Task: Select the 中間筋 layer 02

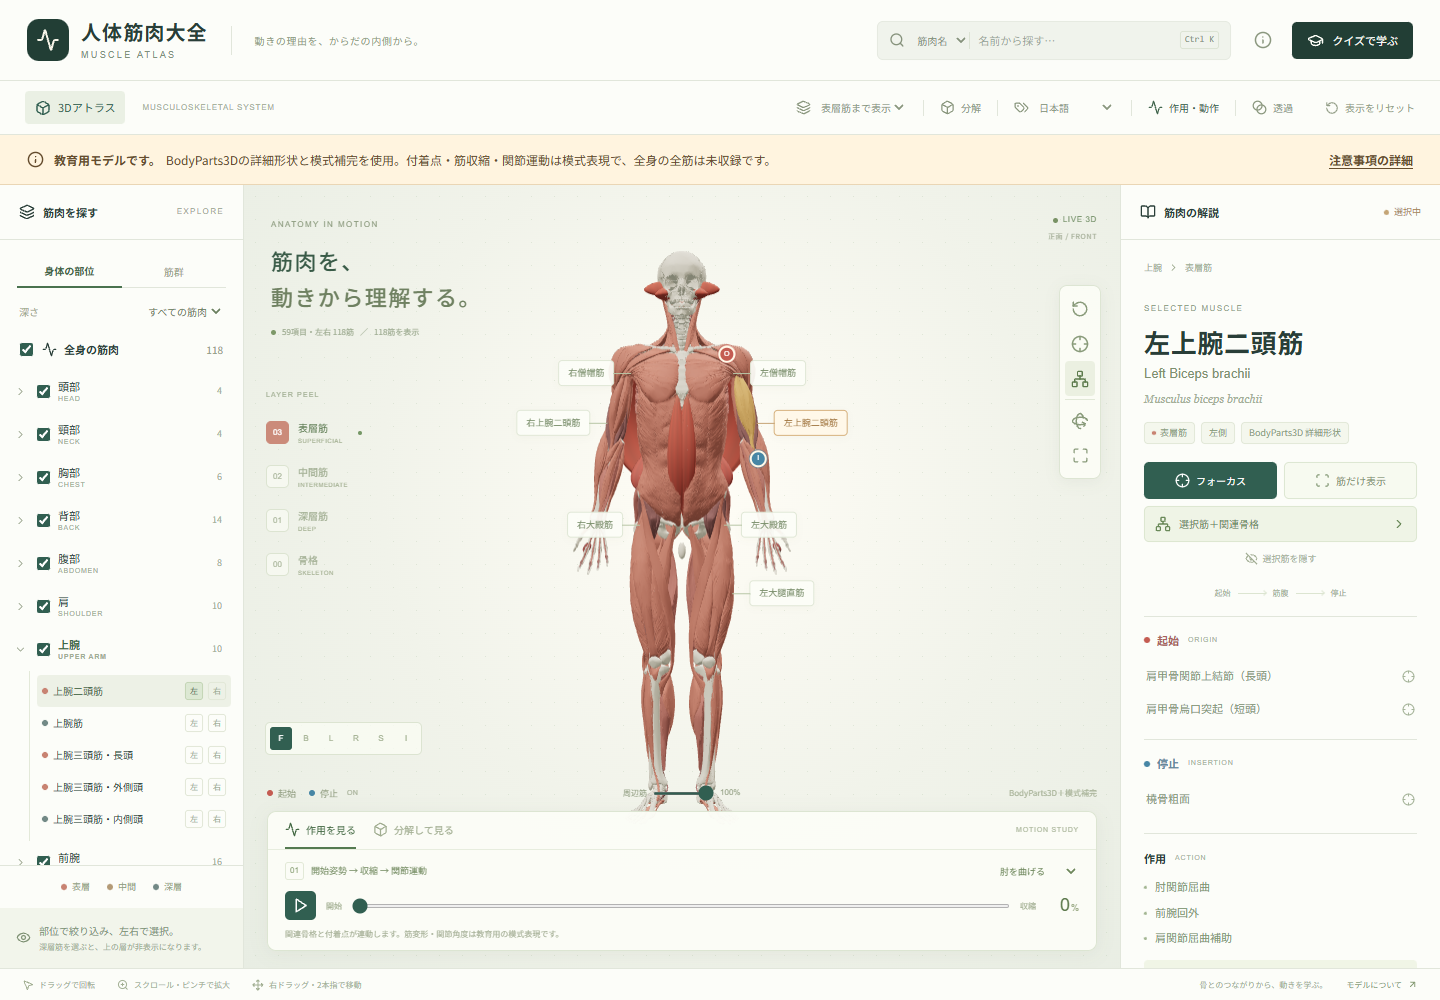Action: coord(308,476)
